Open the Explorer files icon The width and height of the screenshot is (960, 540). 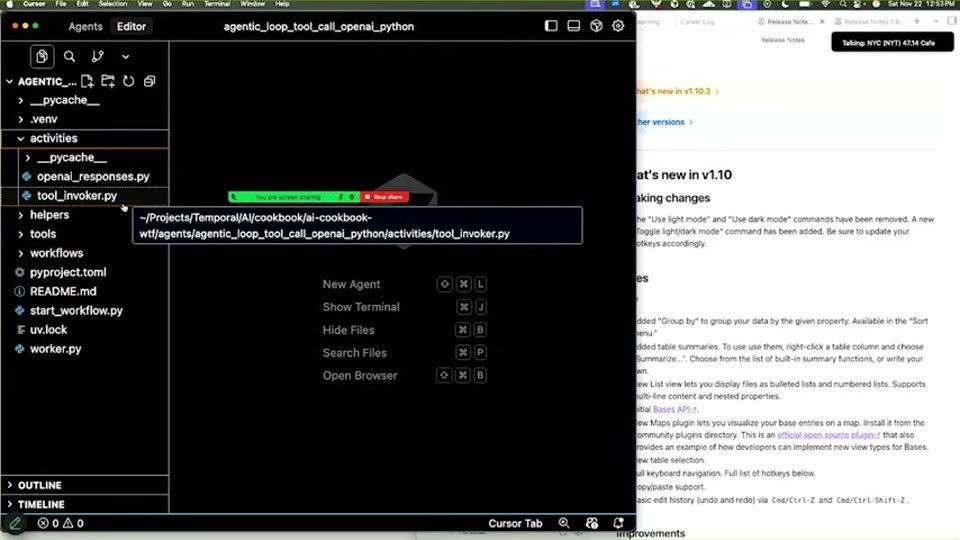(x=42, y=56)
